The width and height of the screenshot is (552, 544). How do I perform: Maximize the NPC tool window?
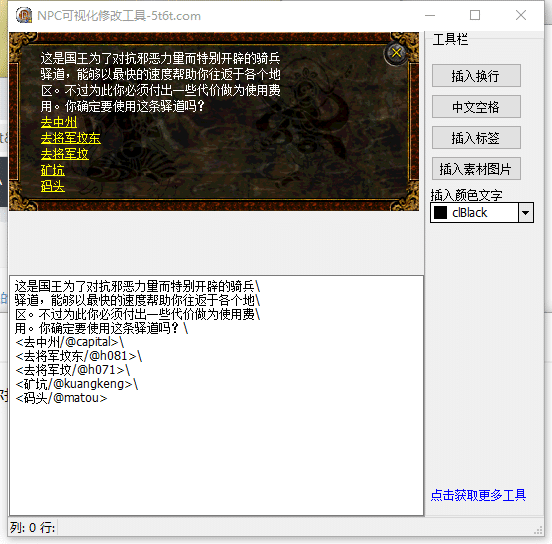[475, 15]
